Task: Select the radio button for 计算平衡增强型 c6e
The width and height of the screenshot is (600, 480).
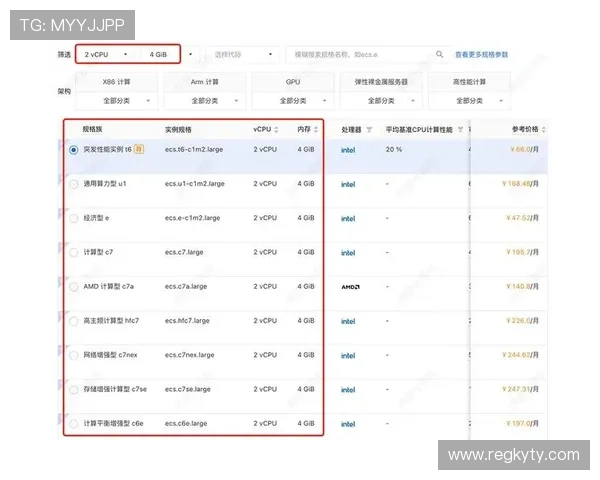Action: [73, 424]
